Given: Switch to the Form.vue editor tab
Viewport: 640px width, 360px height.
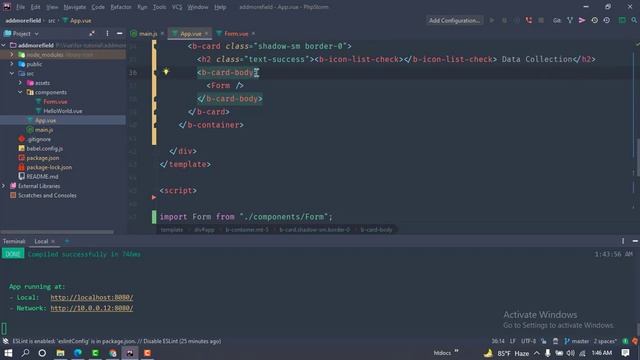Looking at the screenshot, I should tap(236, 34).
